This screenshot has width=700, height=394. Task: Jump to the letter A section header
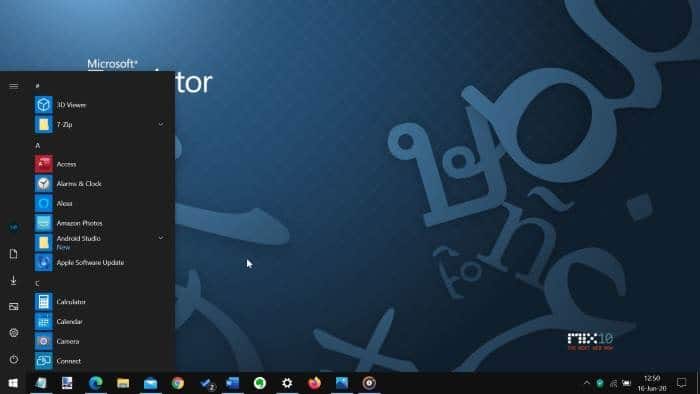pos(38,145)
